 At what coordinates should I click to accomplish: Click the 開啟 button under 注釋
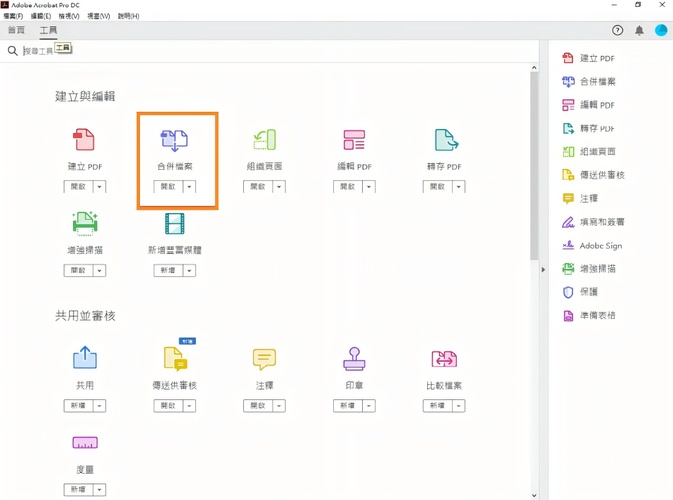[258, 406]
